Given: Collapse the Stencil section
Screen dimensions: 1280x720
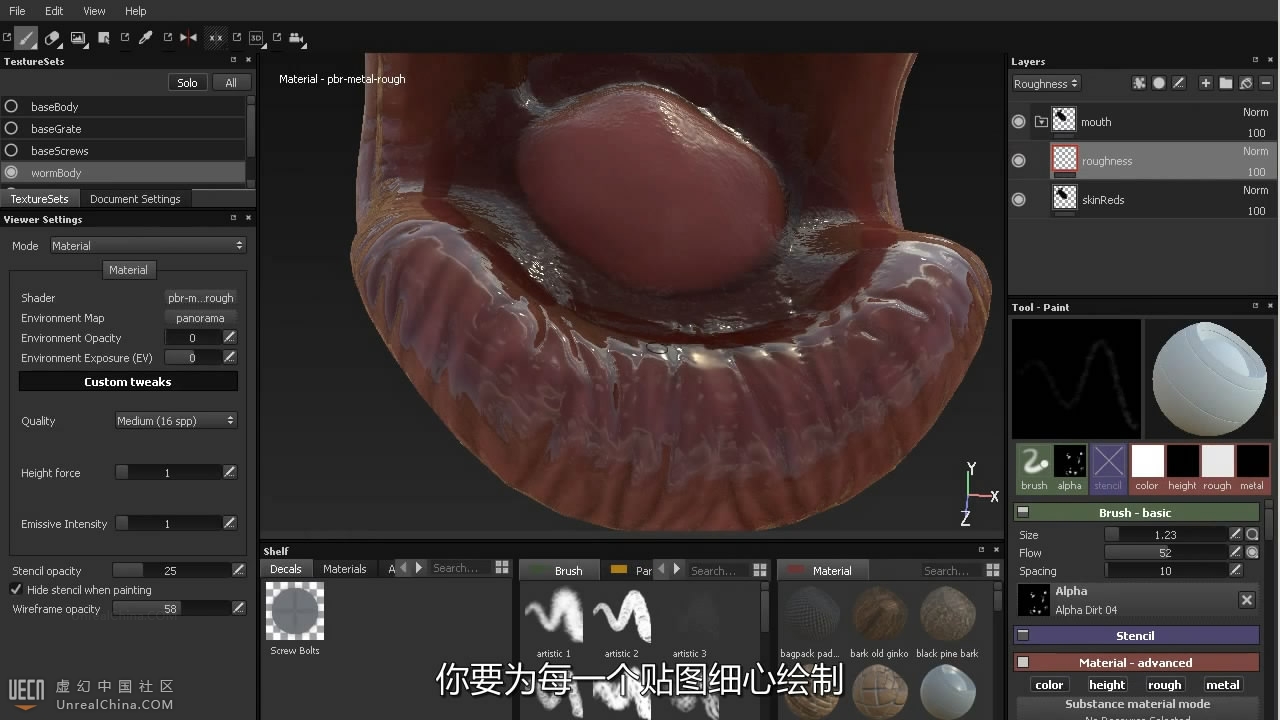Looking at the screenshot, I should click(x=1023, y=635).
